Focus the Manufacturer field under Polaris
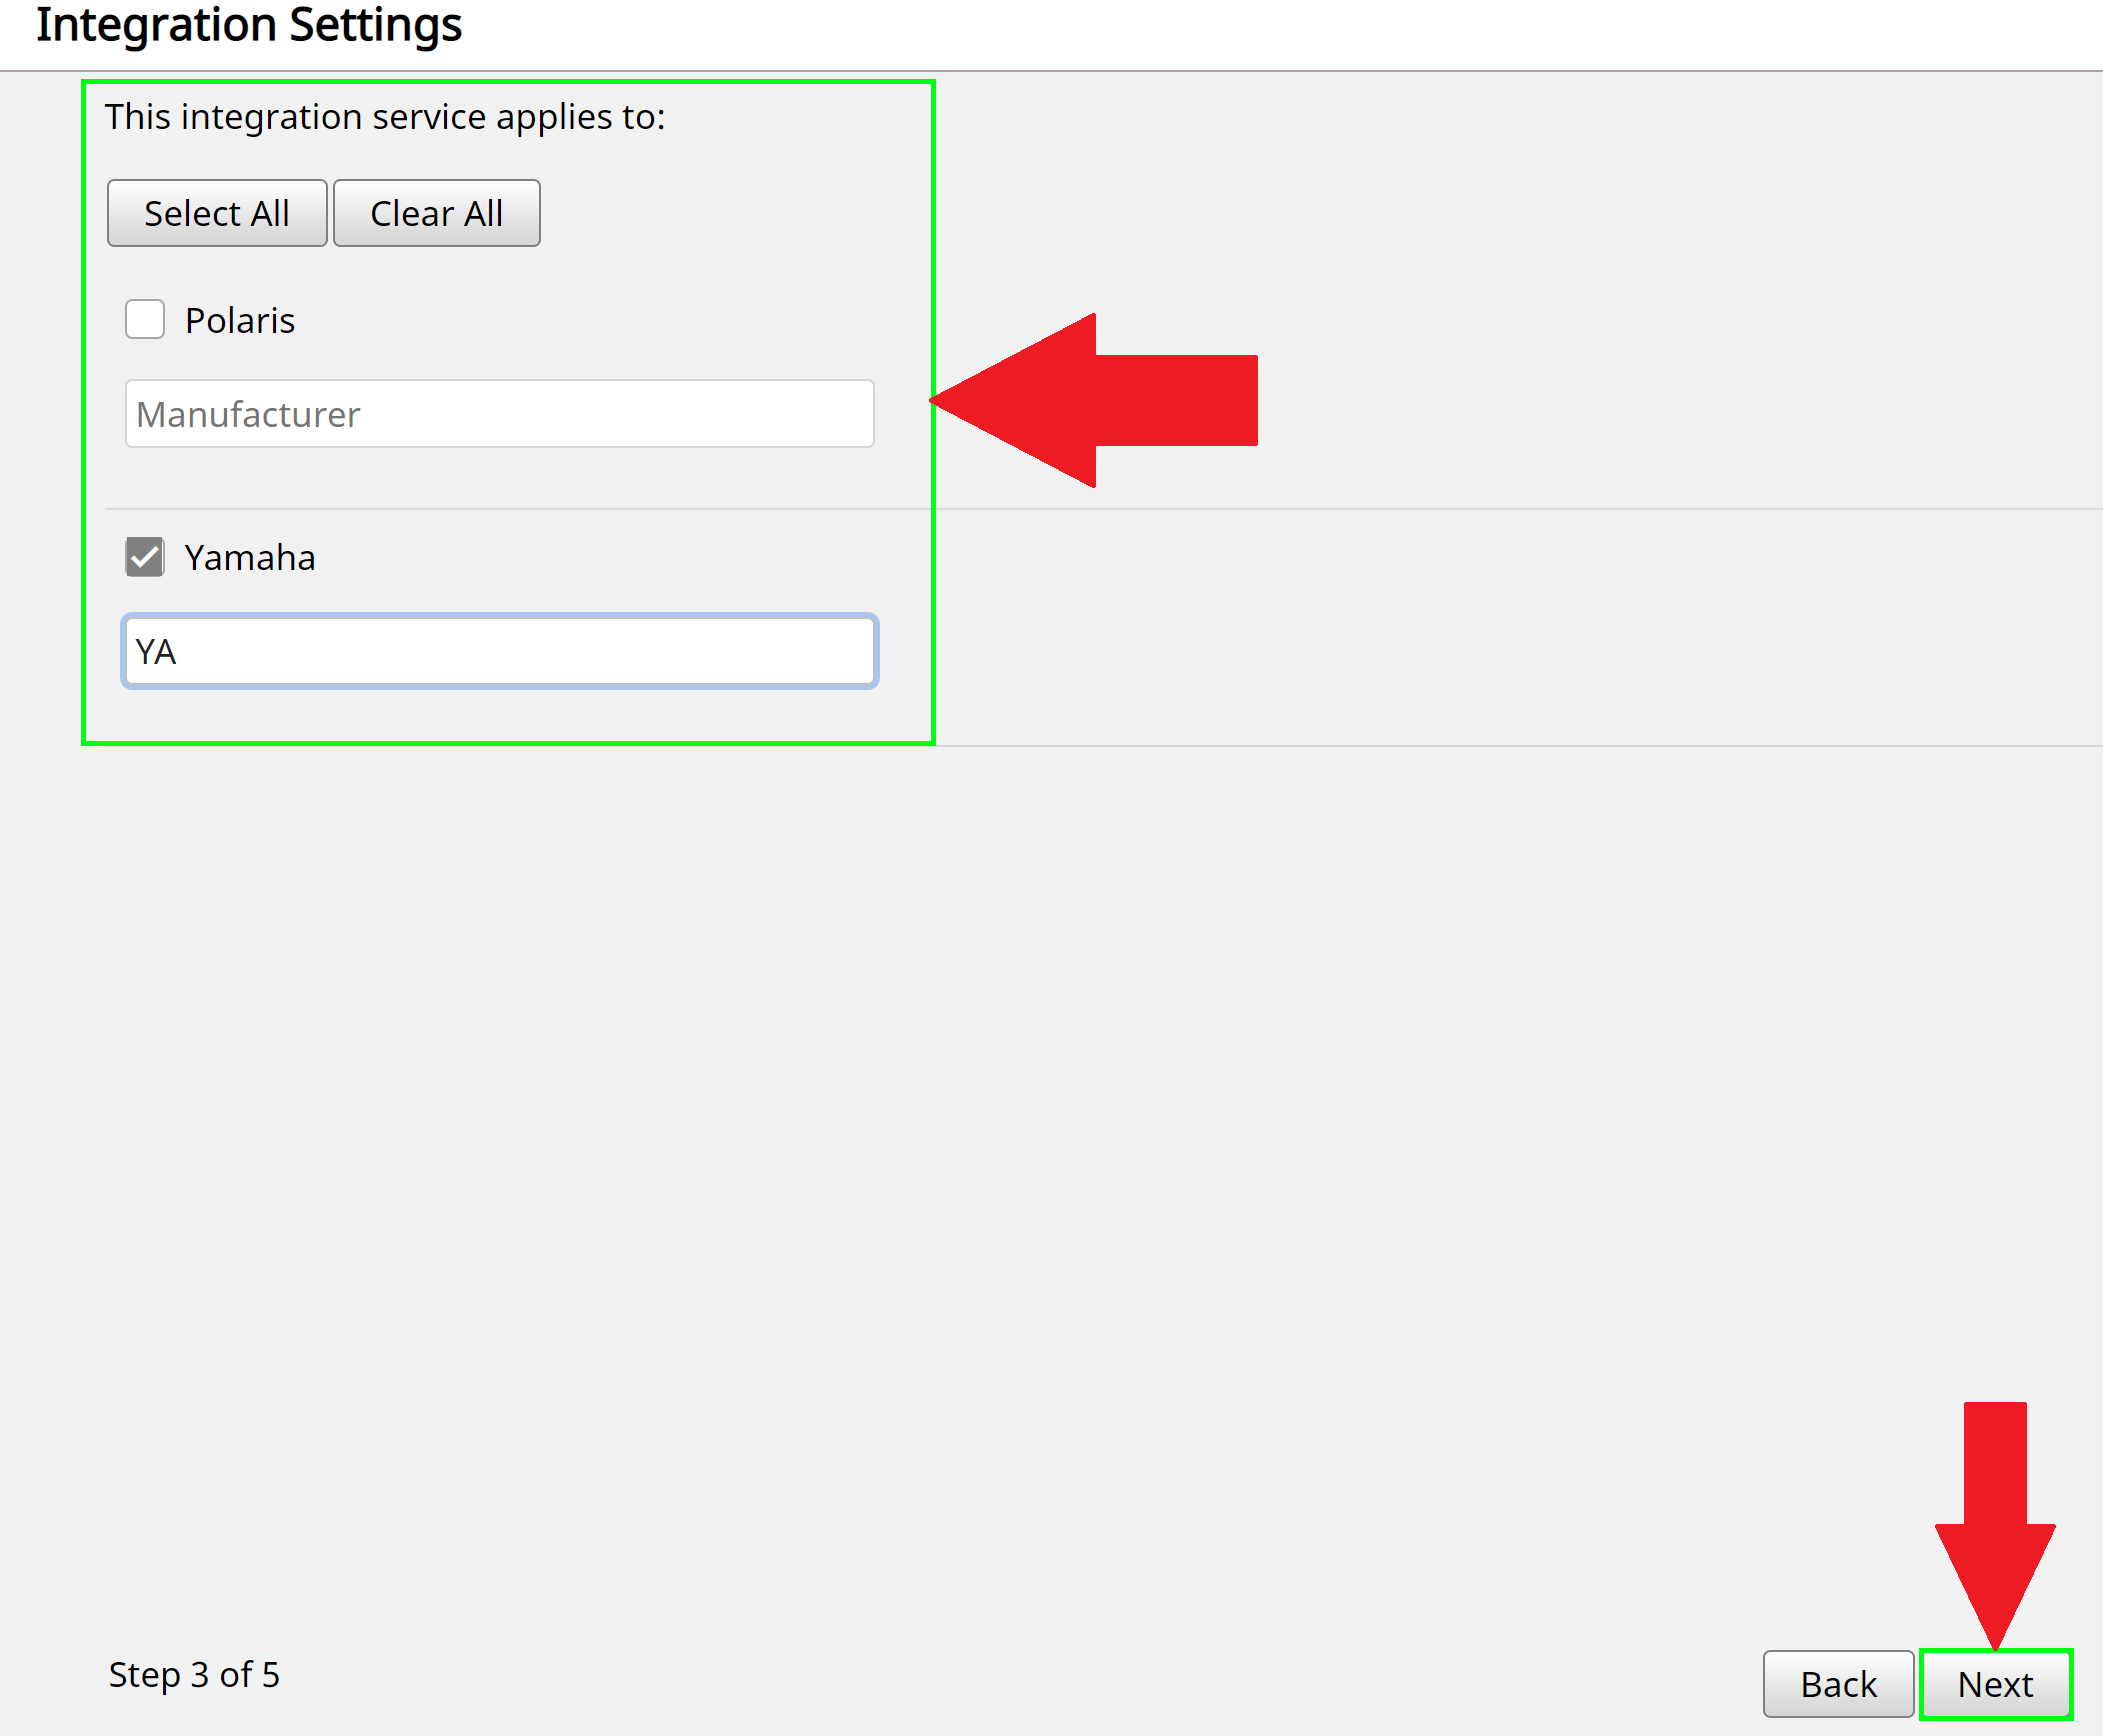Image resolution: width=2103 pixels, height=1736 pixels. [x=500, y=414]
